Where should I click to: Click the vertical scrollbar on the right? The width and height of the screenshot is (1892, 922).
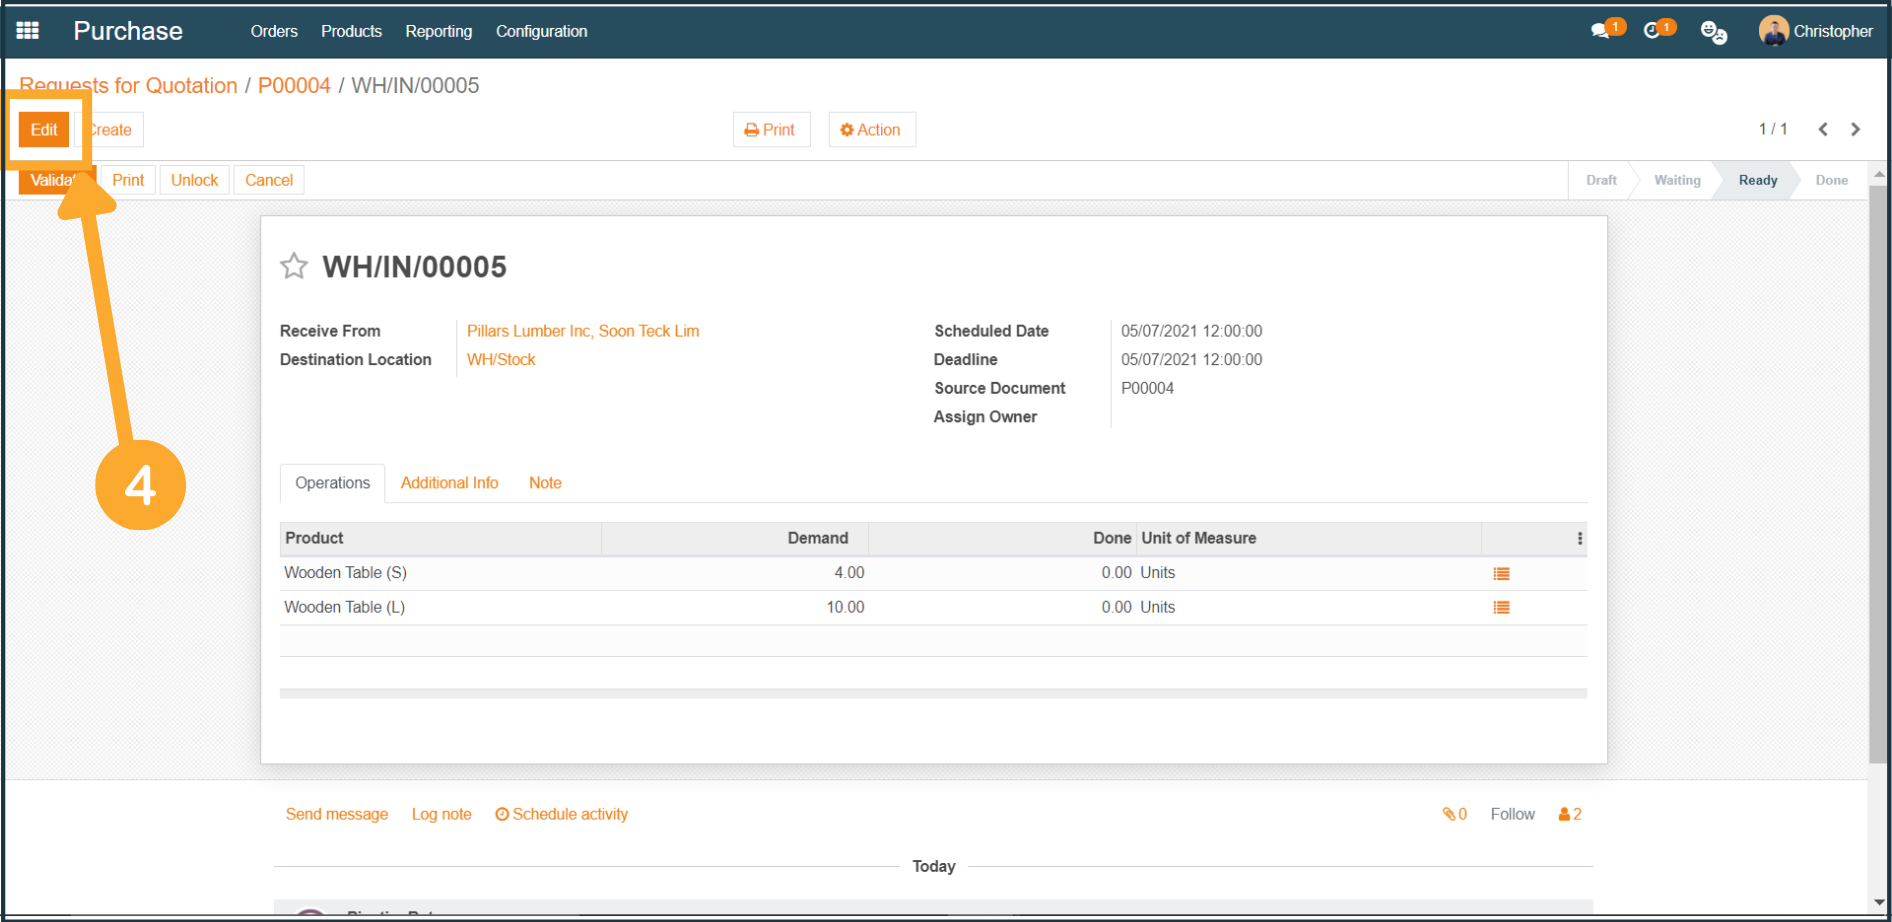click(x=1879, y=480)
